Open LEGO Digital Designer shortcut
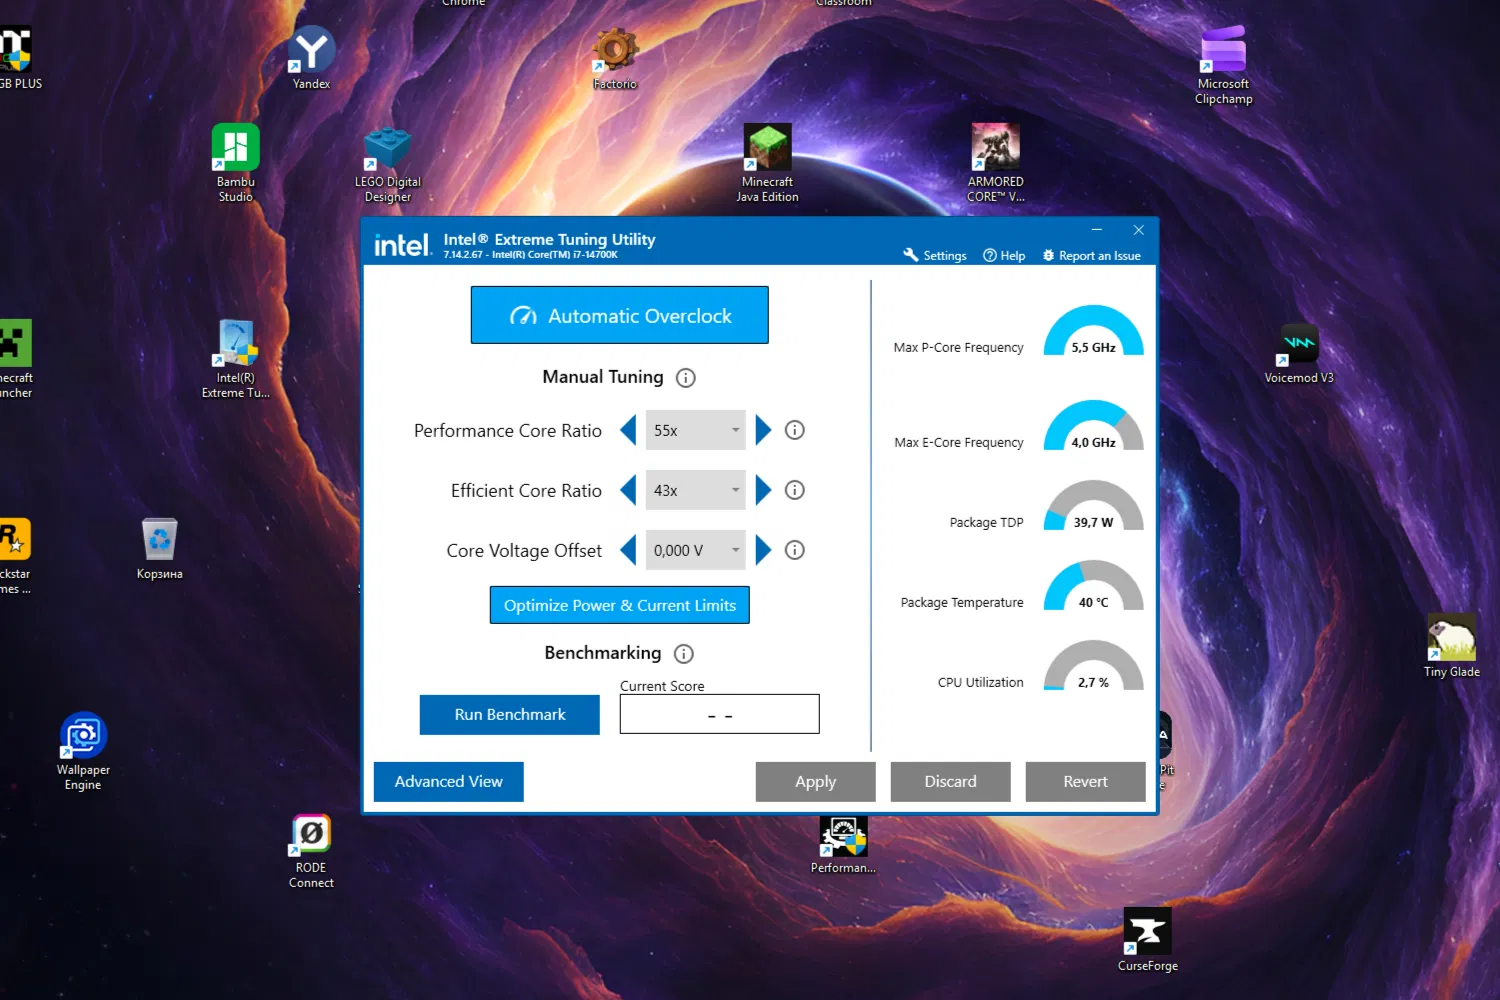Screen dimensions: 1500x1000 [x=388, y=163]
